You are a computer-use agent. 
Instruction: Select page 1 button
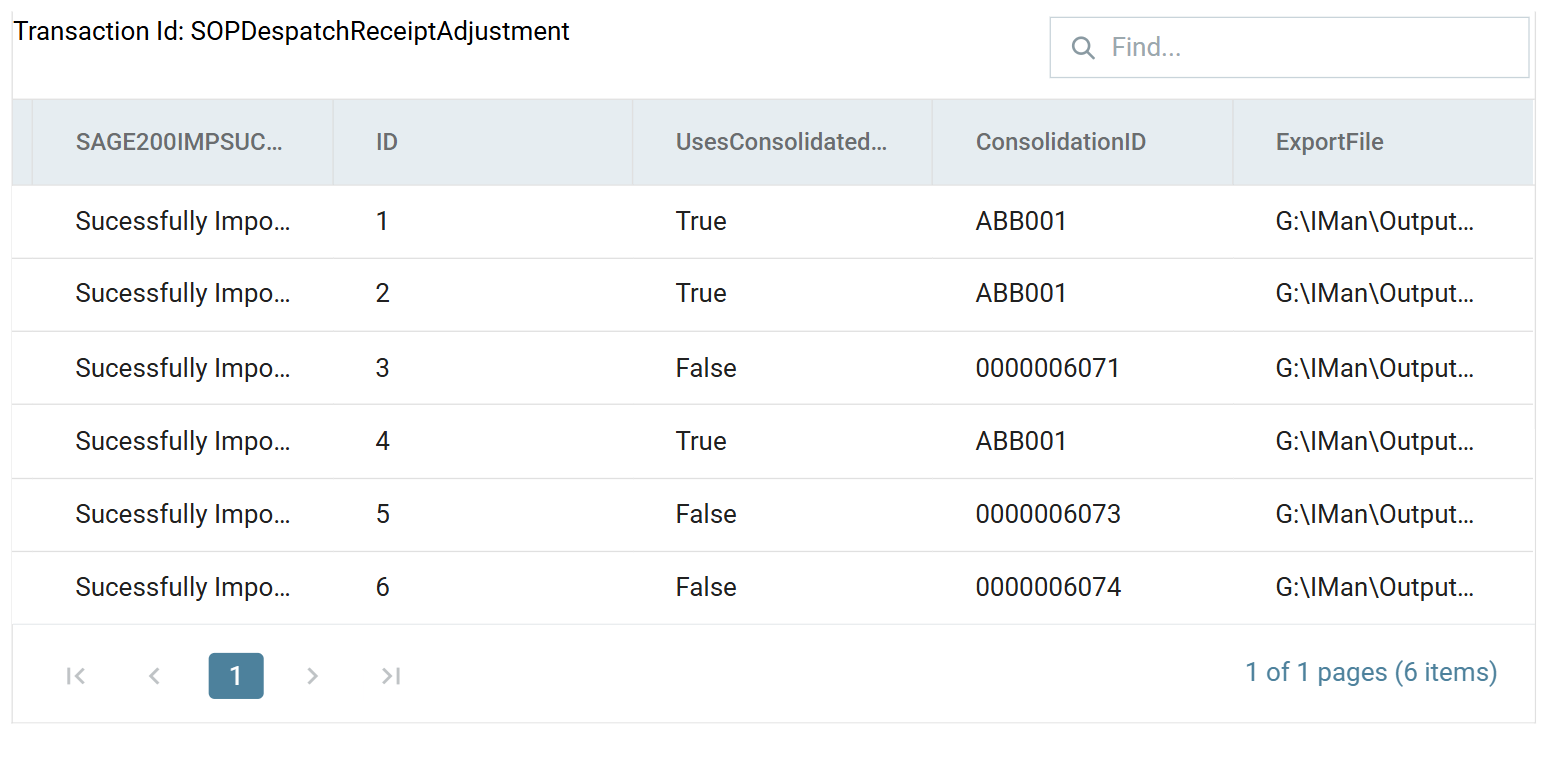click(x=236, y=676)
